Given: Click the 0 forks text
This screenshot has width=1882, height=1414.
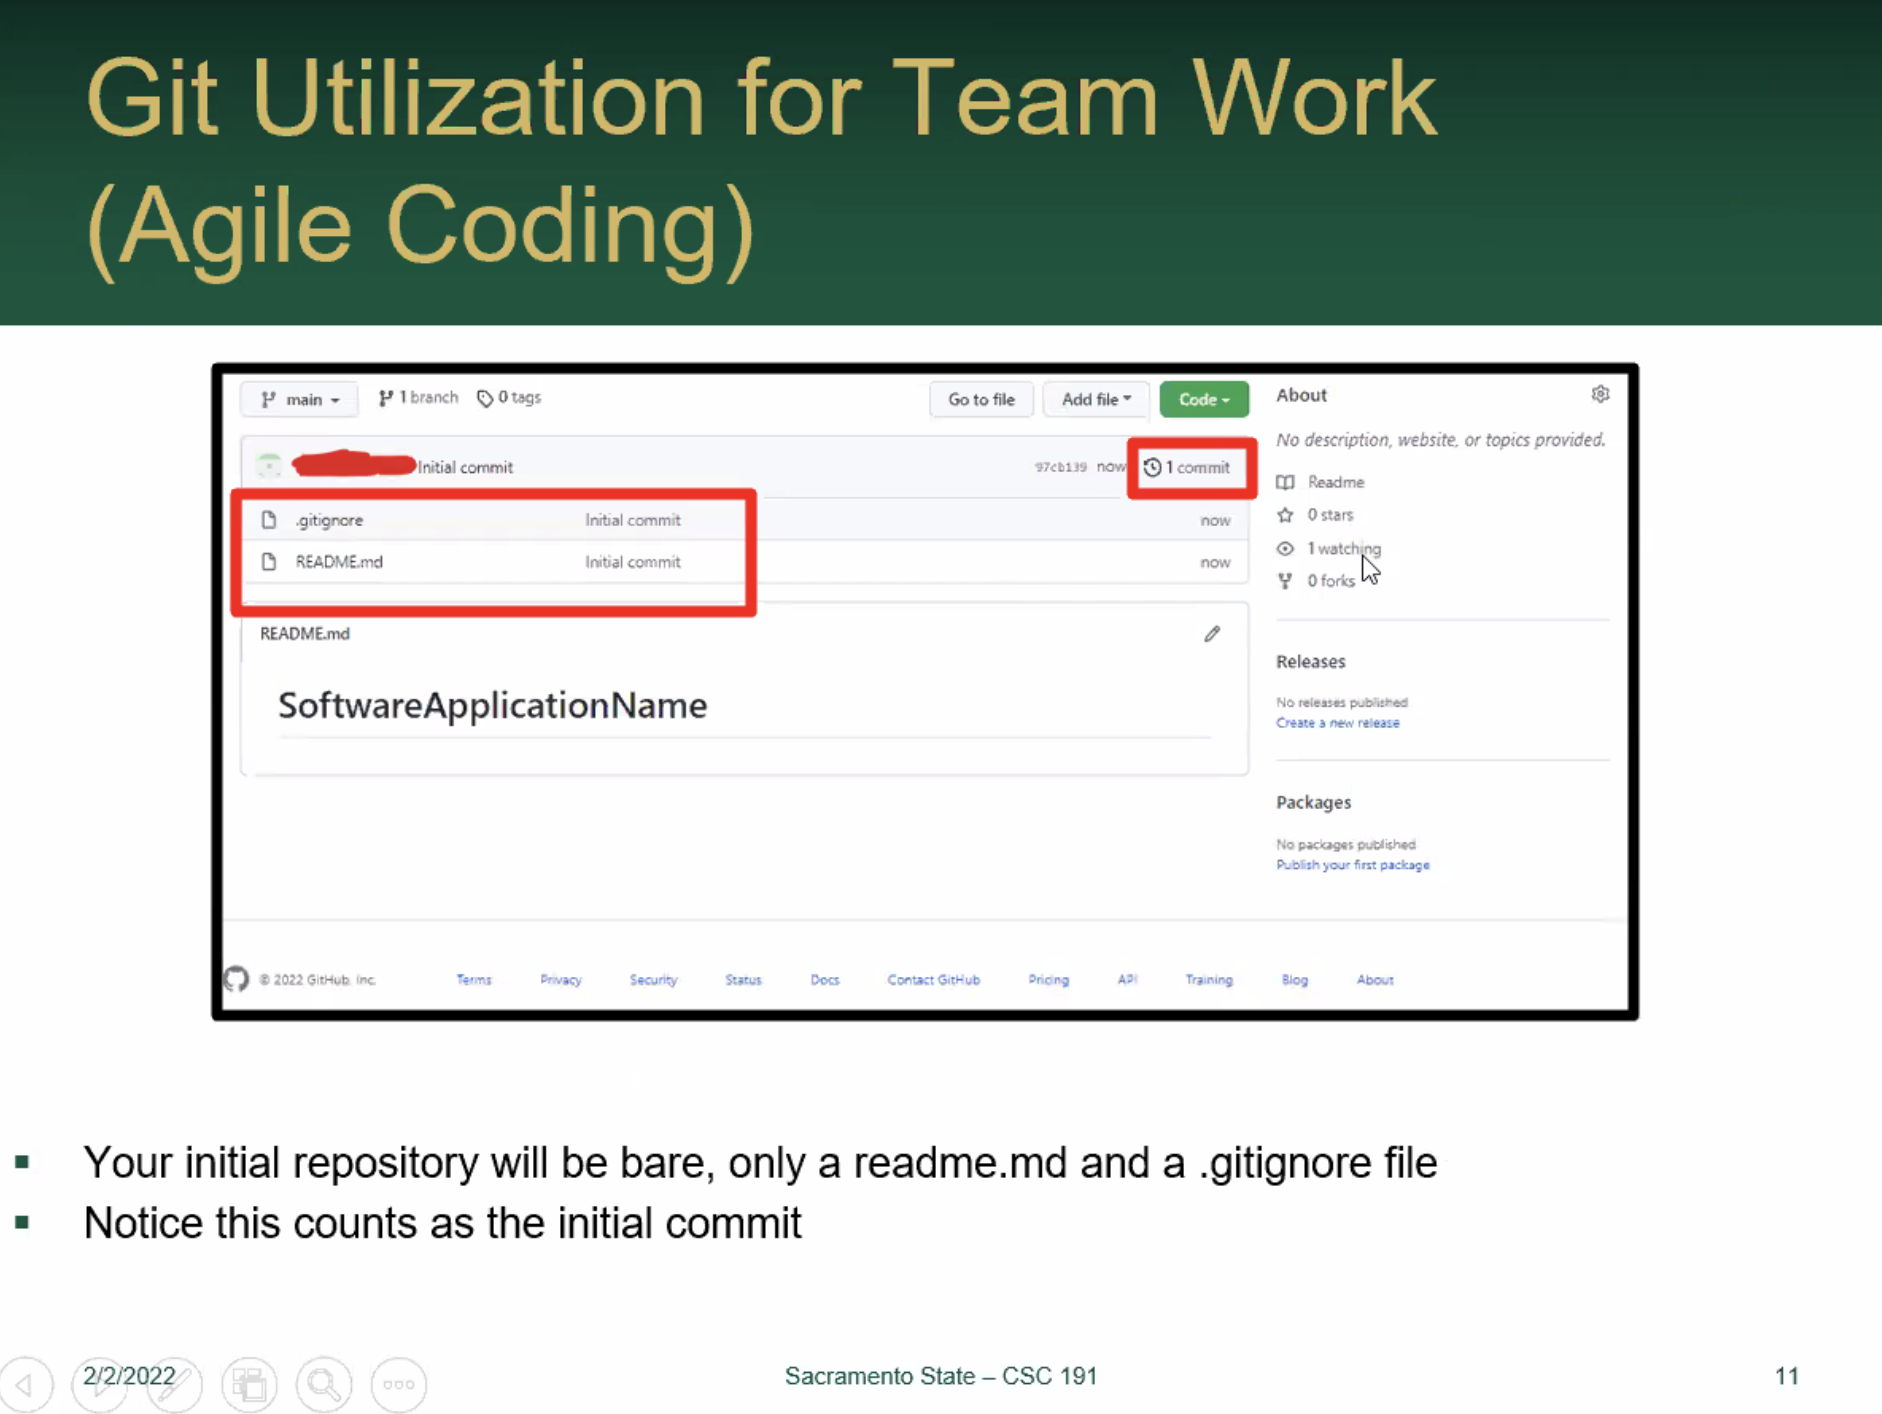Looking at the screenshot, I should (x=1331, y=582).
